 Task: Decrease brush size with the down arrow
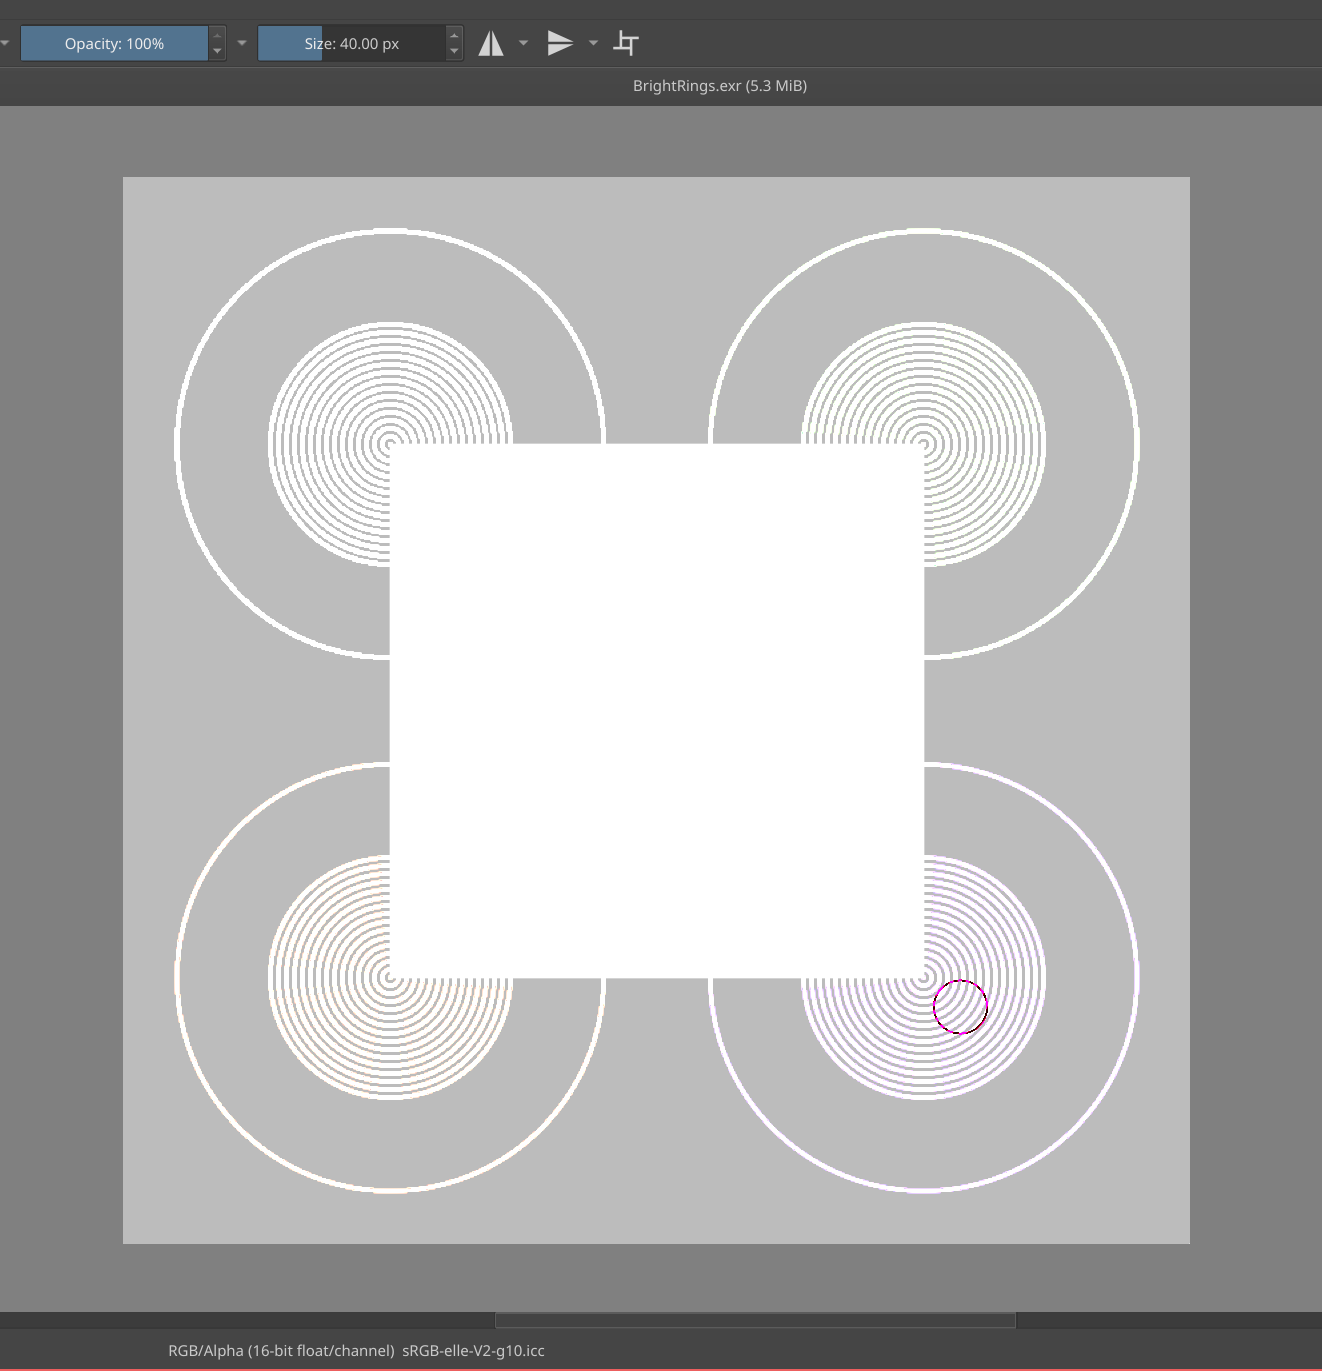coord(454,51)
